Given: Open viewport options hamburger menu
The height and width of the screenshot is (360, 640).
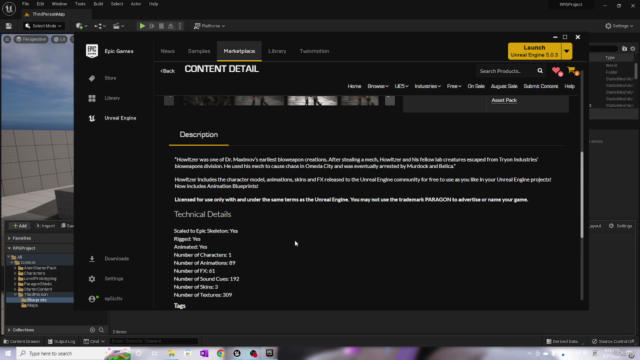Looking at the screenshot, I should (x=7, y=39).
